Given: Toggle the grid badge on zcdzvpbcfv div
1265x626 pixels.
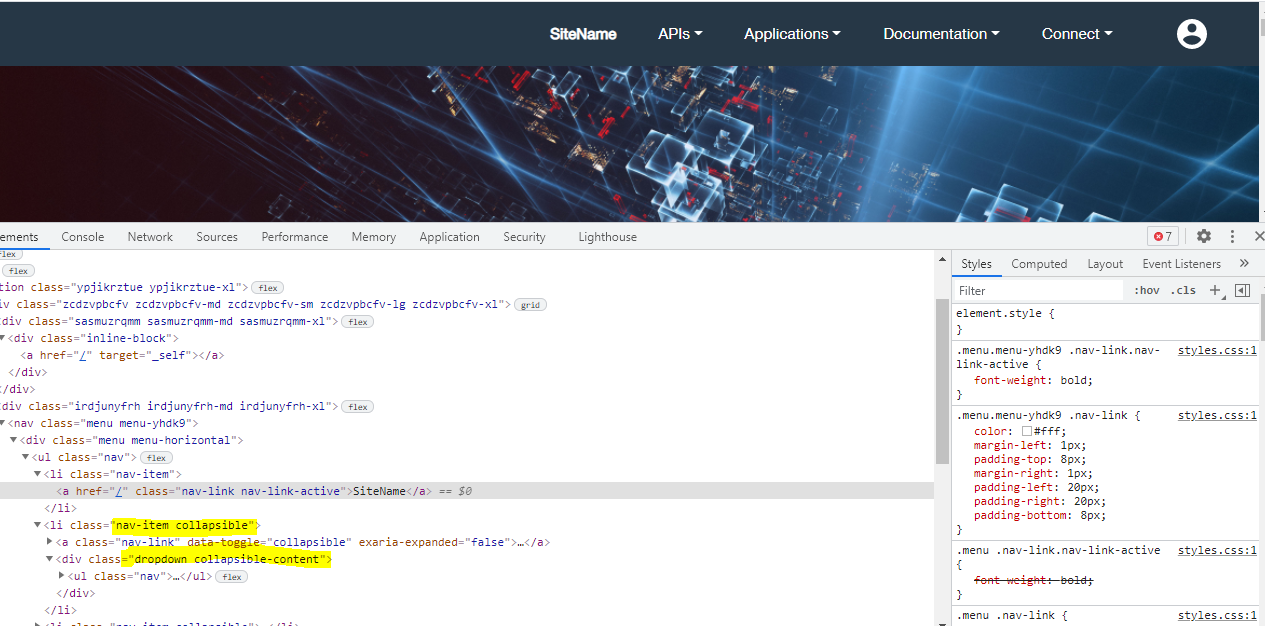Looking at the screenshot, I should tap(530, 304).
